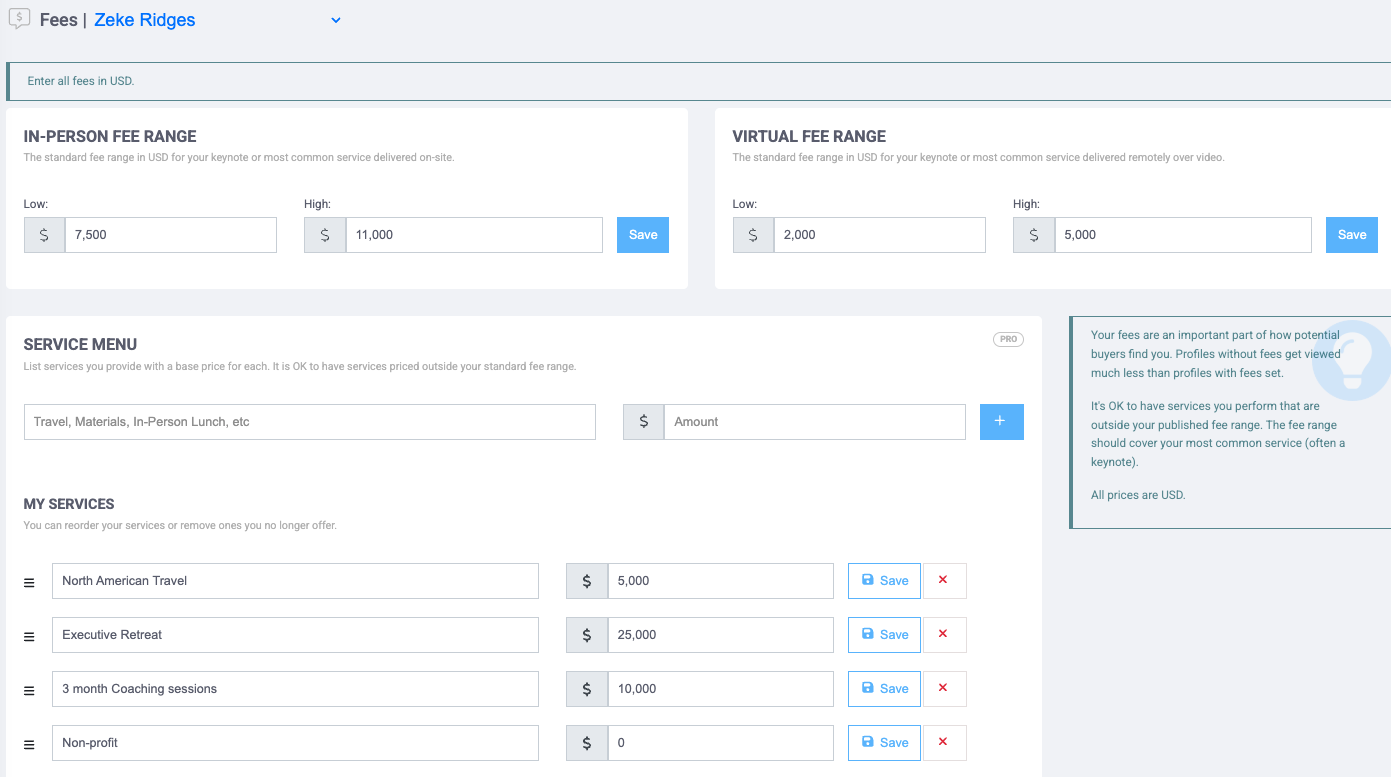Click the dollar sign beside In-Person Low

point(44,235)
